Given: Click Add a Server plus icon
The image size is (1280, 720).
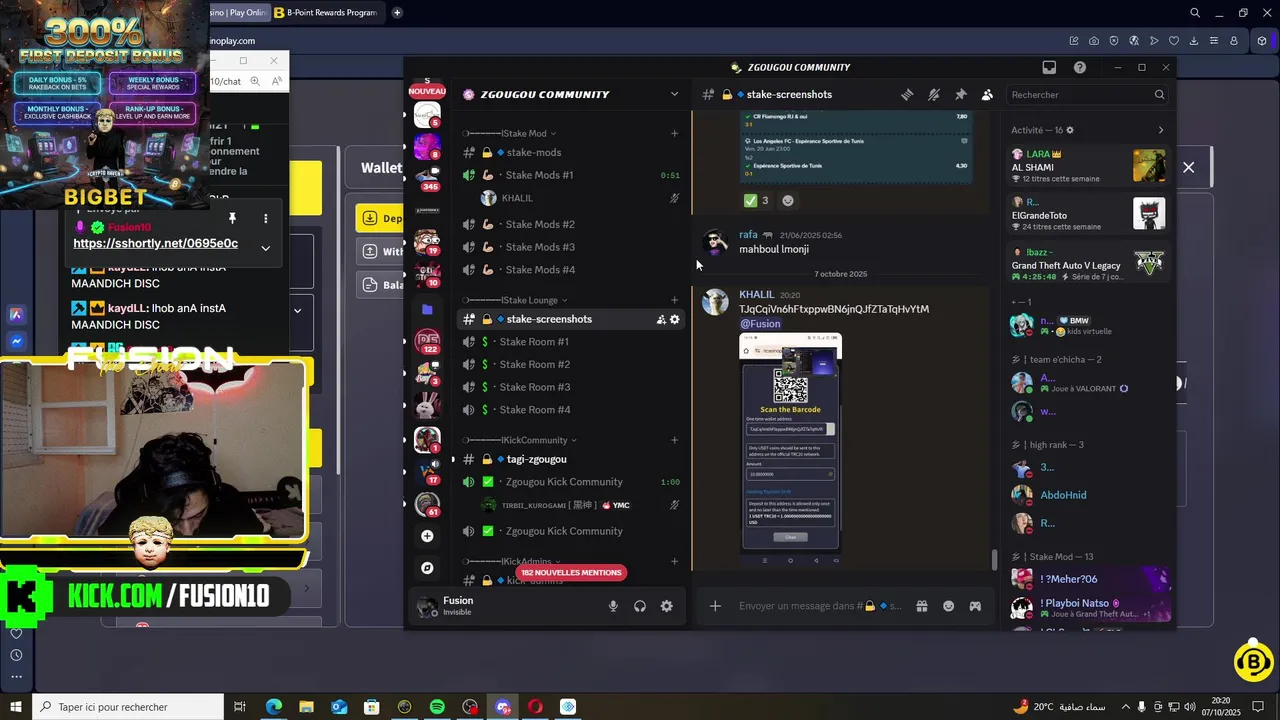Looking at the screenshot, I should tap(427, 536).
